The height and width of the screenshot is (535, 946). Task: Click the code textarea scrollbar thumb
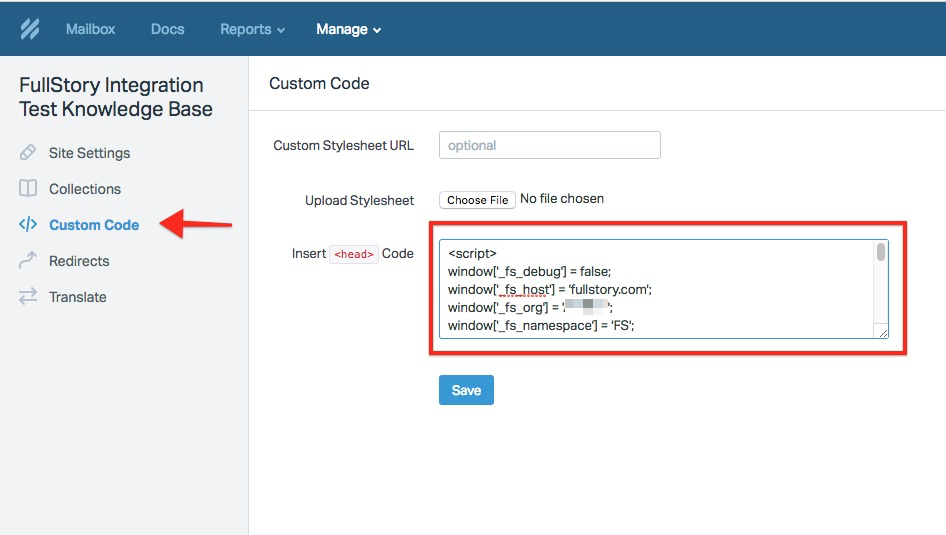(881, 252)
